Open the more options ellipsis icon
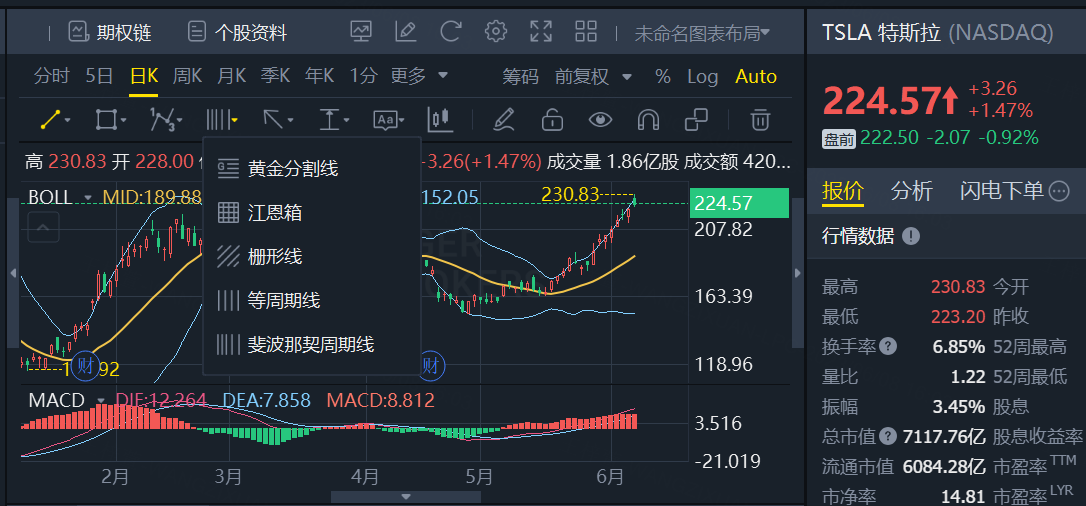1086x506 pixels. (x=1059, y=191)
